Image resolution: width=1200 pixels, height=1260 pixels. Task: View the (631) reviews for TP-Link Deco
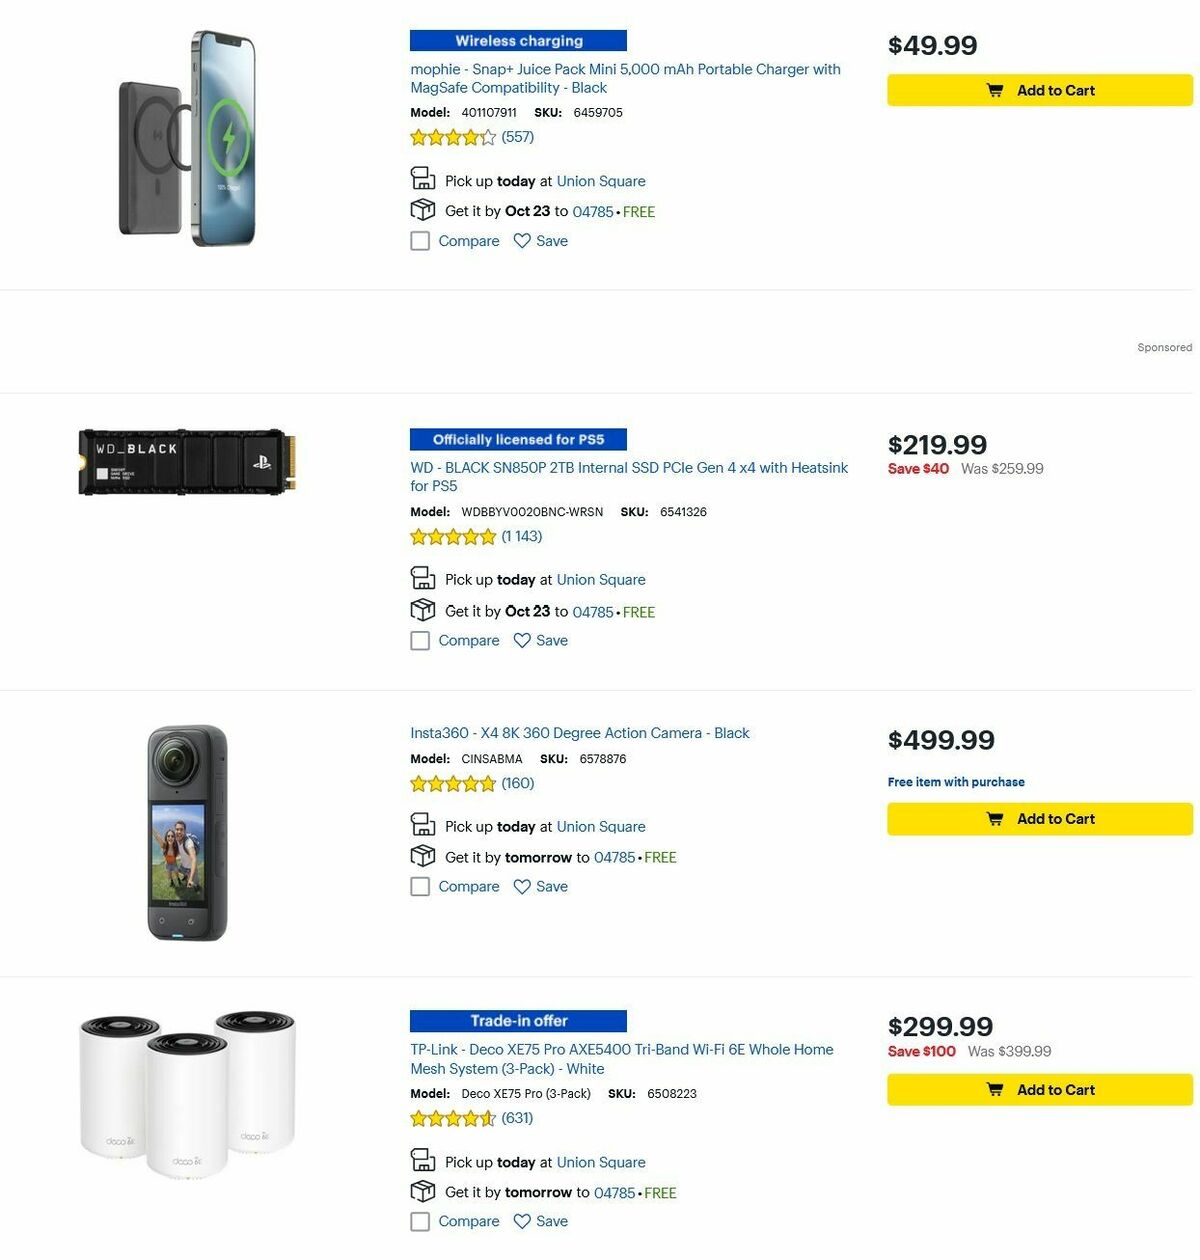(x=517, y=1118)
